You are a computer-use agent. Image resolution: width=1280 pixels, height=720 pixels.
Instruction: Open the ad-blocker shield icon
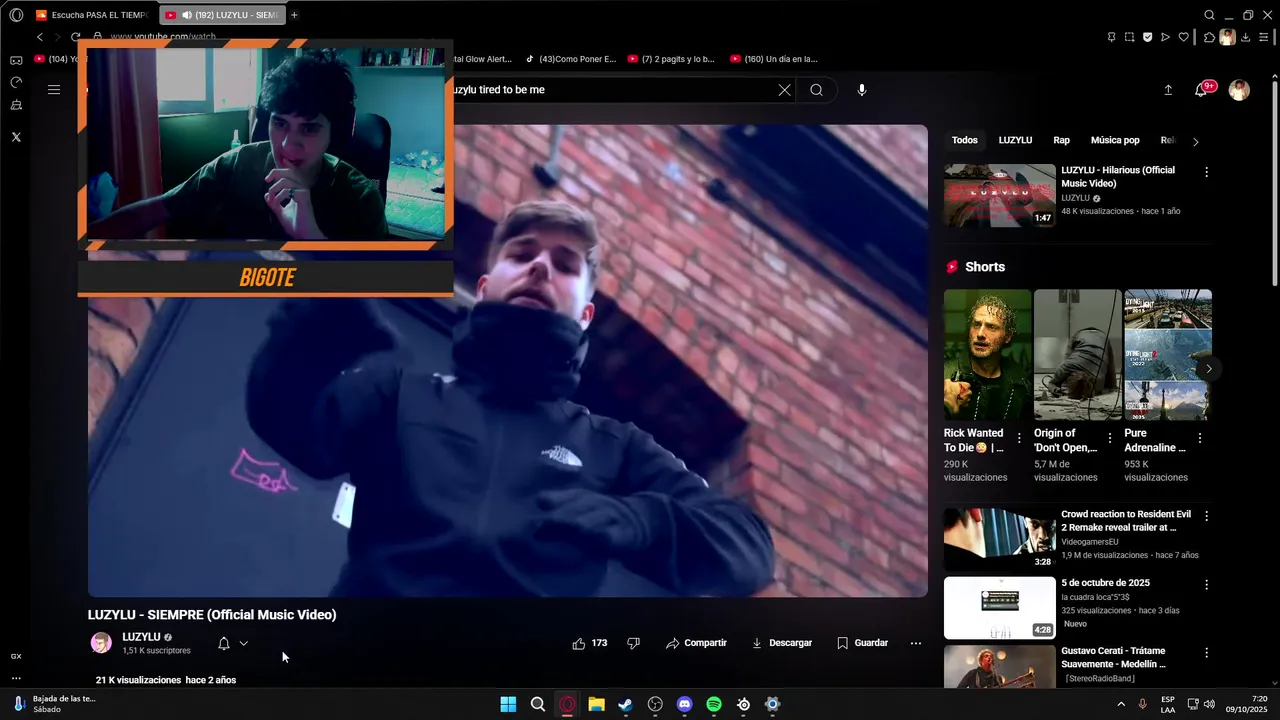coord(1147,37)
